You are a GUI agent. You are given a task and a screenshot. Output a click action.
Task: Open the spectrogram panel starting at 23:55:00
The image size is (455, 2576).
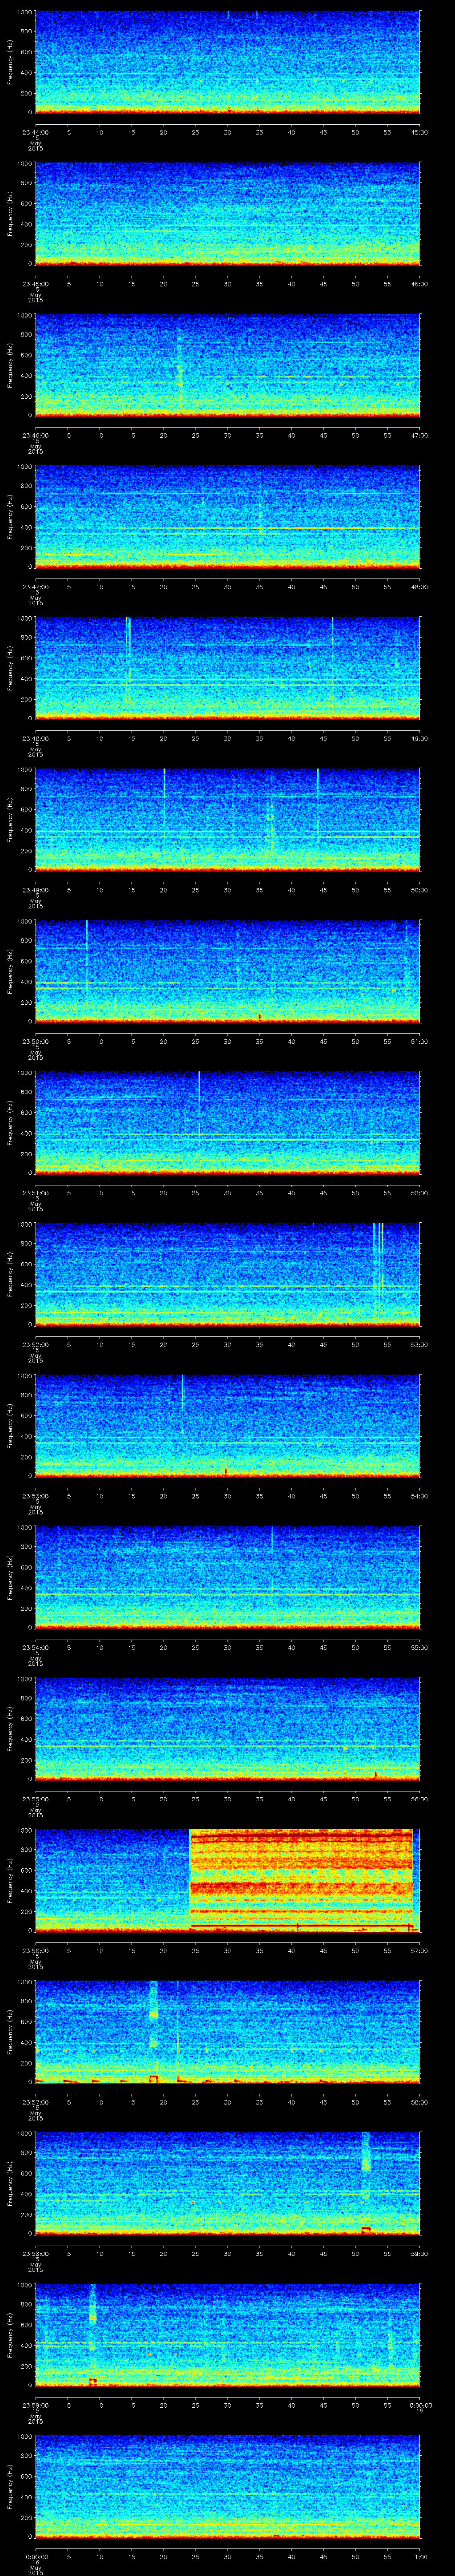click(227, 1729)
